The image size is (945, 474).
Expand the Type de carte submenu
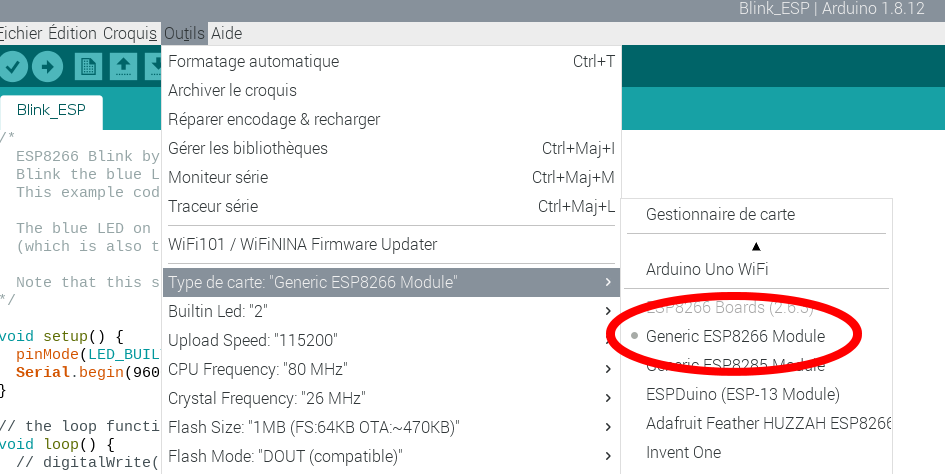(x=391, y=282)
